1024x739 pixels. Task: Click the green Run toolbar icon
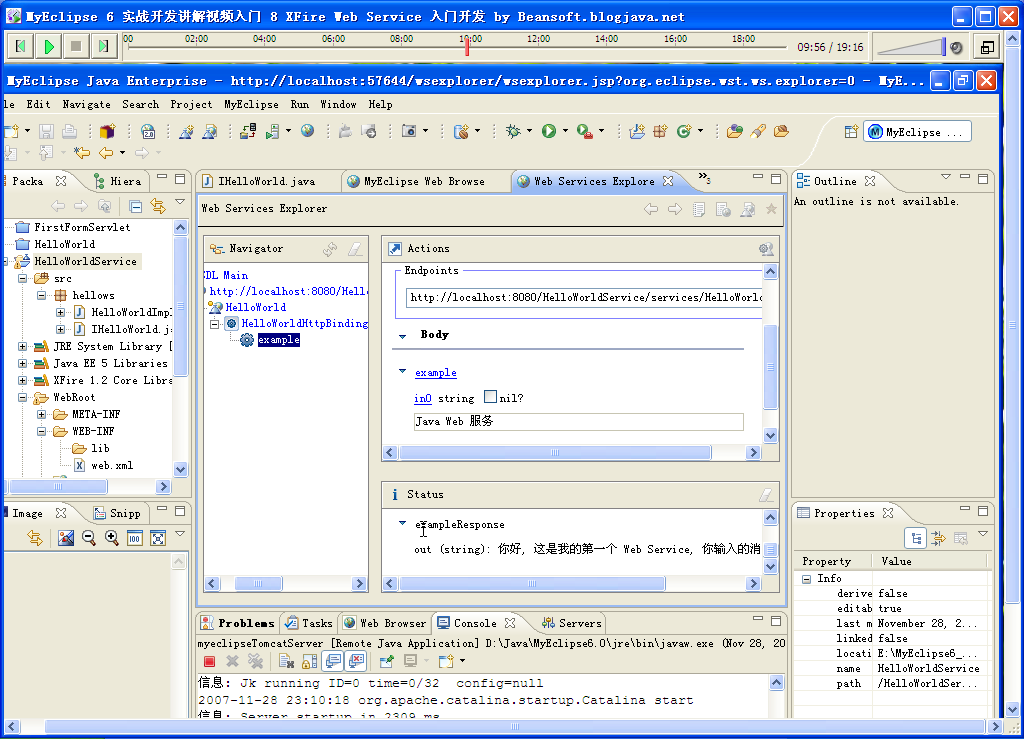[549, 131]
